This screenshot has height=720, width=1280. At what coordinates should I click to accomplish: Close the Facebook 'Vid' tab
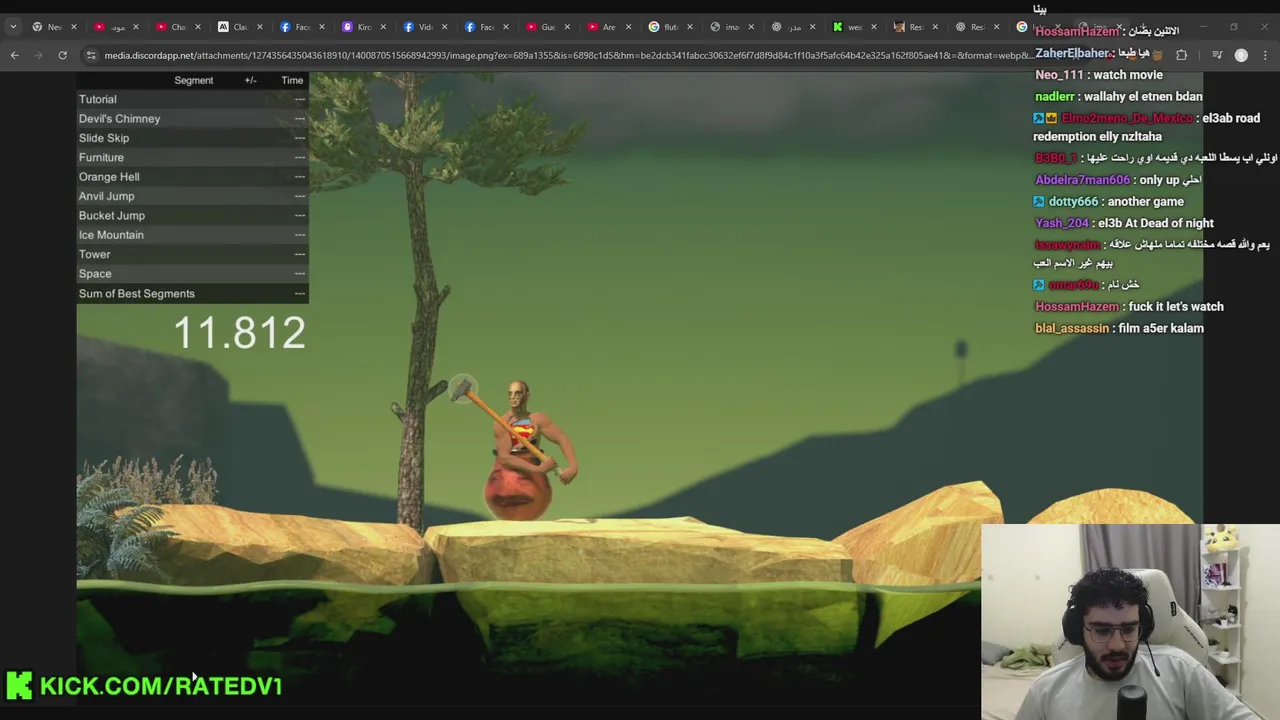tap(445, 27)
